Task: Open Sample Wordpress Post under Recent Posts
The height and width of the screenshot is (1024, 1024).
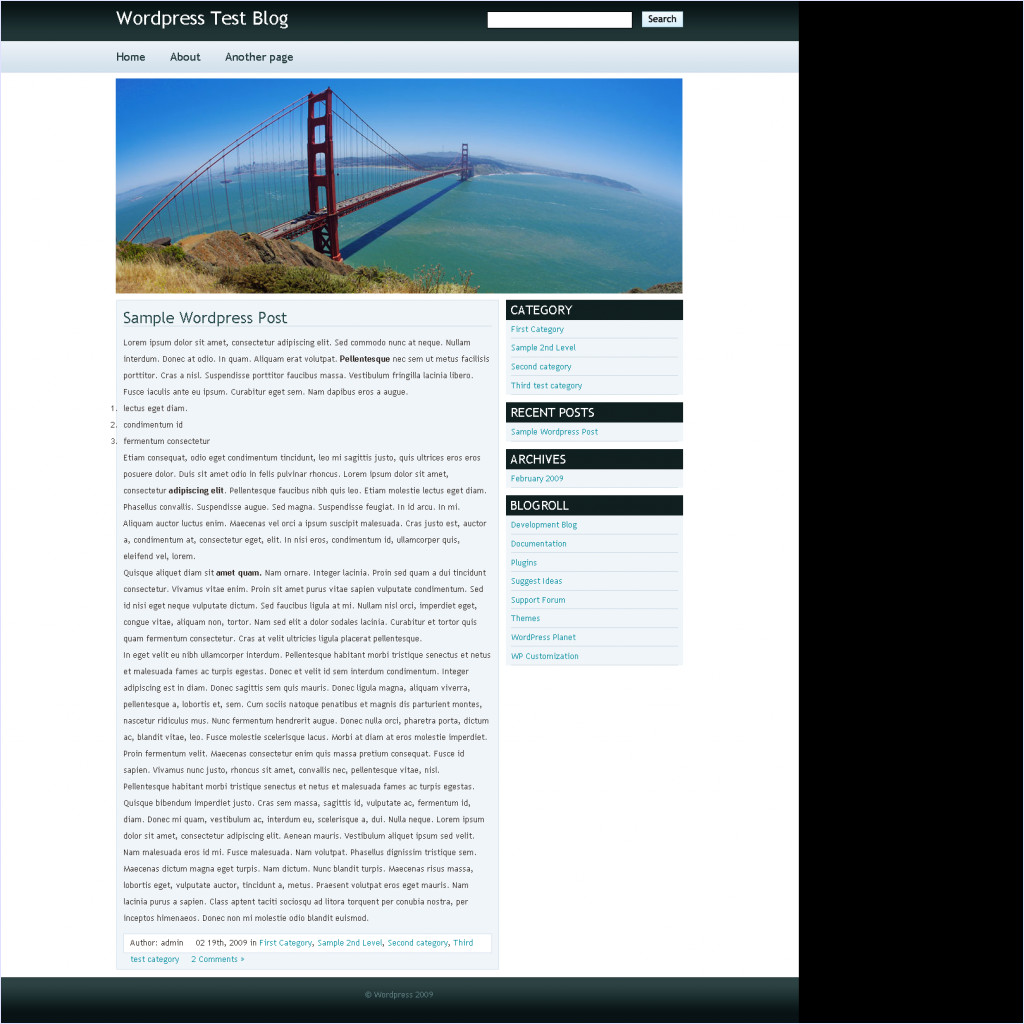Action: pyautogui.click(x=554, y=432)
